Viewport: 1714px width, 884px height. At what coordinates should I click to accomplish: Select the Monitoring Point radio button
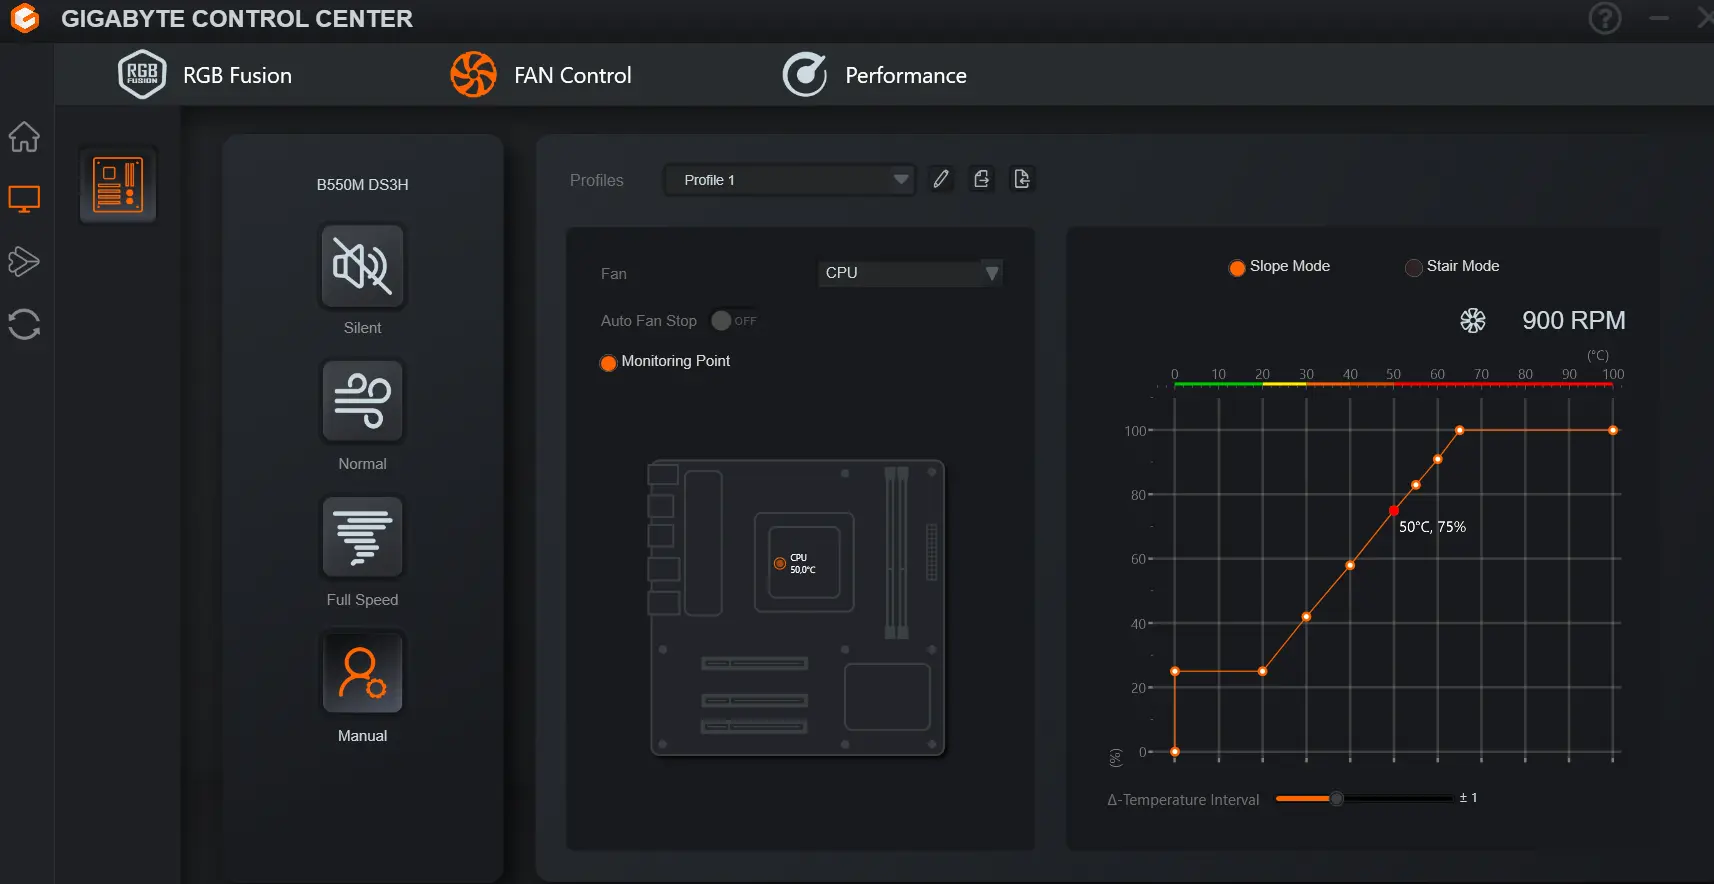[x=608, y=362]
